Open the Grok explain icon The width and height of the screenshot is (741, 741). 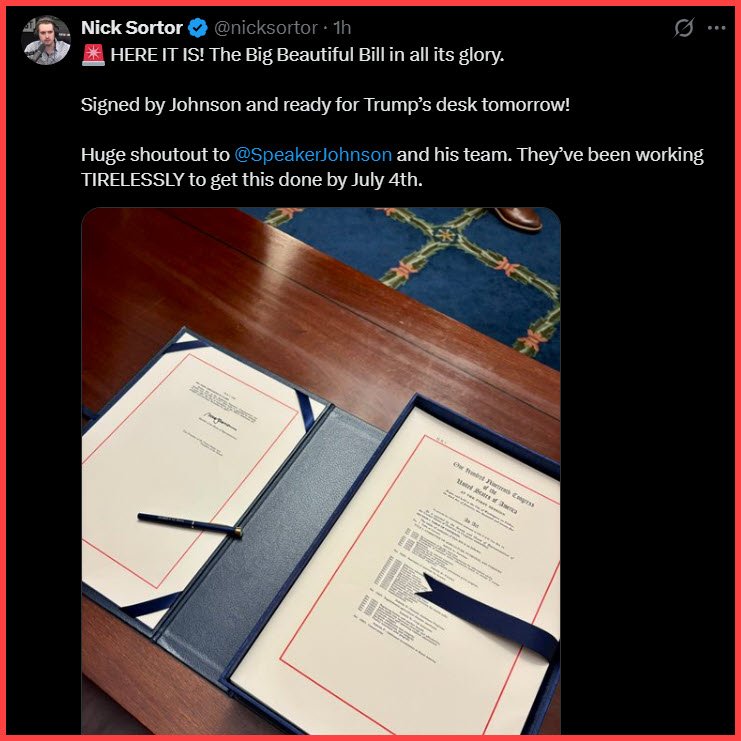[x=684, y=28]
